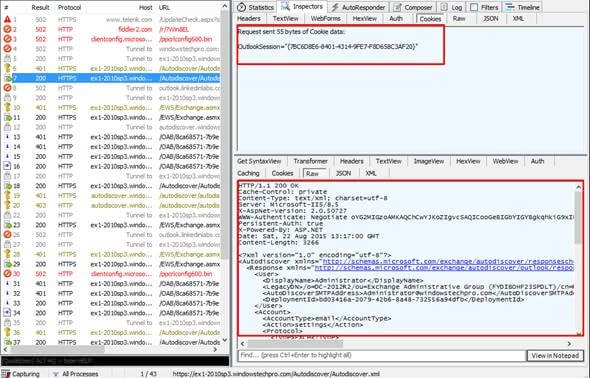Screen dimensions: 590x378
Task: Click the lock tunnel icon on session 5
Action: 7,58
